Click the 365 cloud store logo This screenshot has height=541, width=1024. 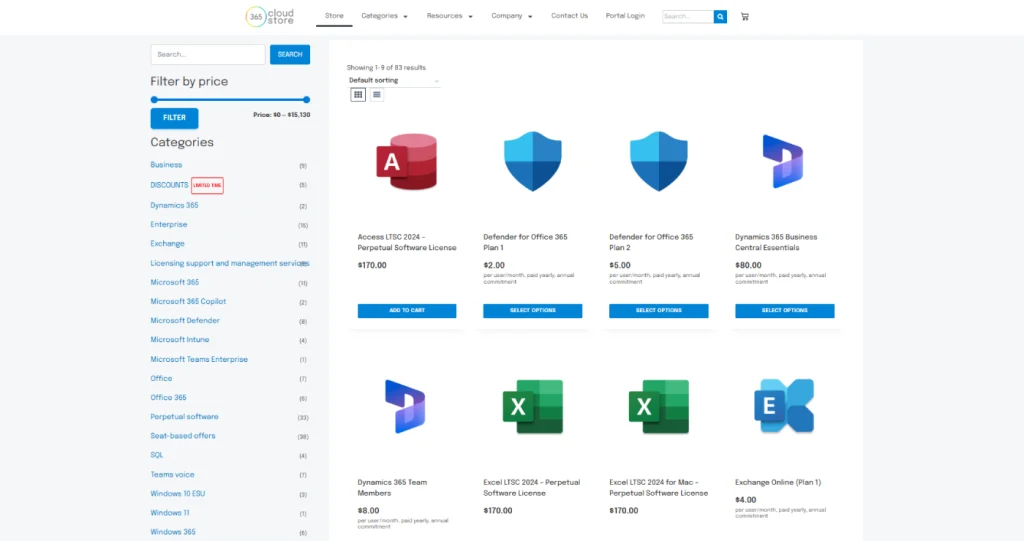[x=270, y=16]
